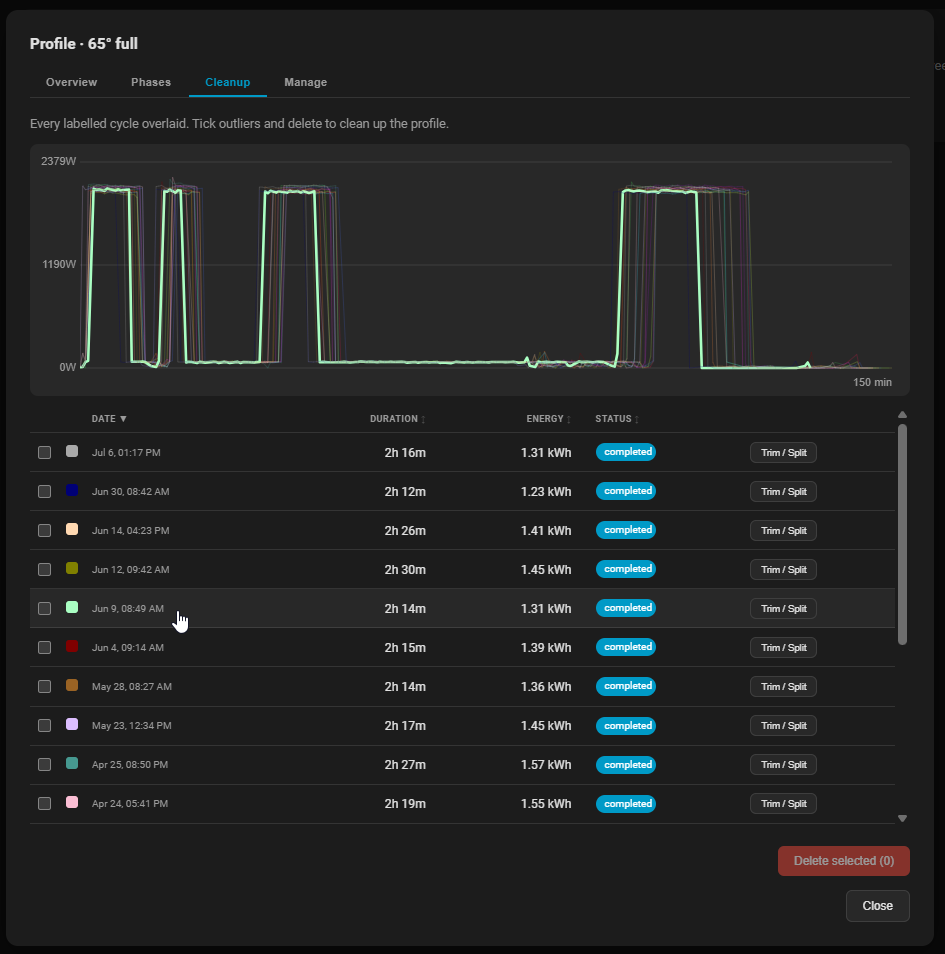Switch to the Overview tab
945x954 pixels.
click(x=71, y=82)
